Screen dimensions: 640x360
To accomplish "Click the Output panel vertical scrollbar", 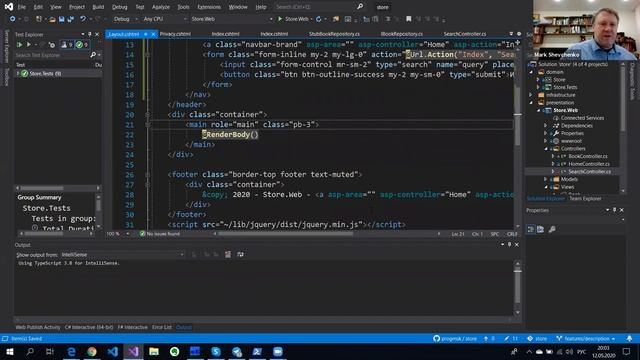I will [x=517, y=286].
